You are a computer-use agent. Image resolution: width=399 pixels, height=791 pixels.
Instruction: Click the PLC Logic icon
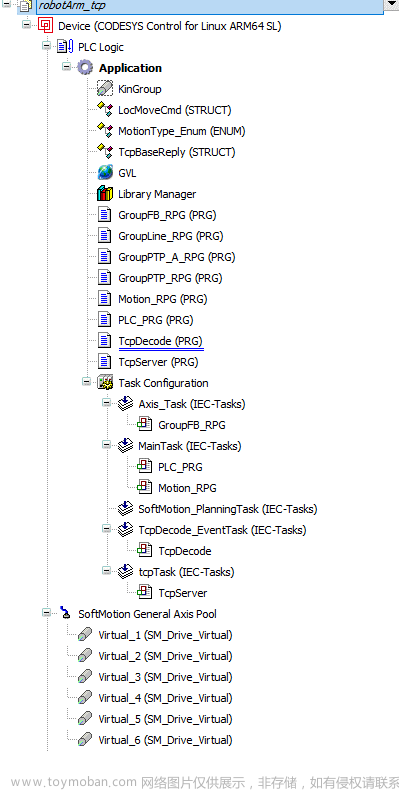65,47
